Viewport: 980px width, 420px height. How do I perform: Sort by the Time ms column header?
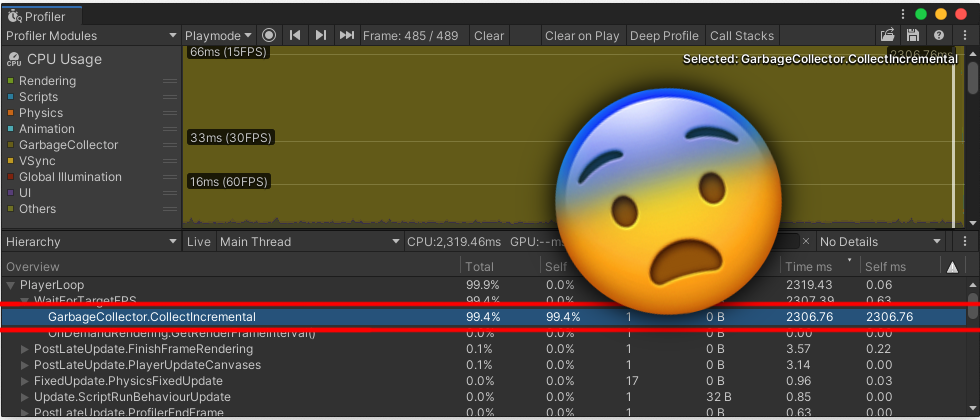coord(819,267)
